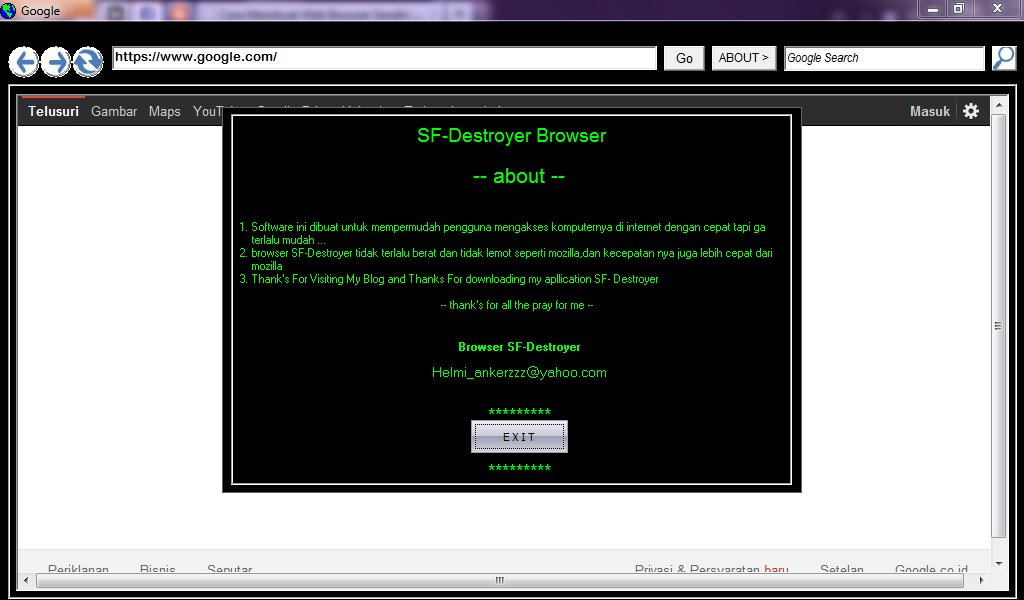Click the refresh page icon

[88, 62]
